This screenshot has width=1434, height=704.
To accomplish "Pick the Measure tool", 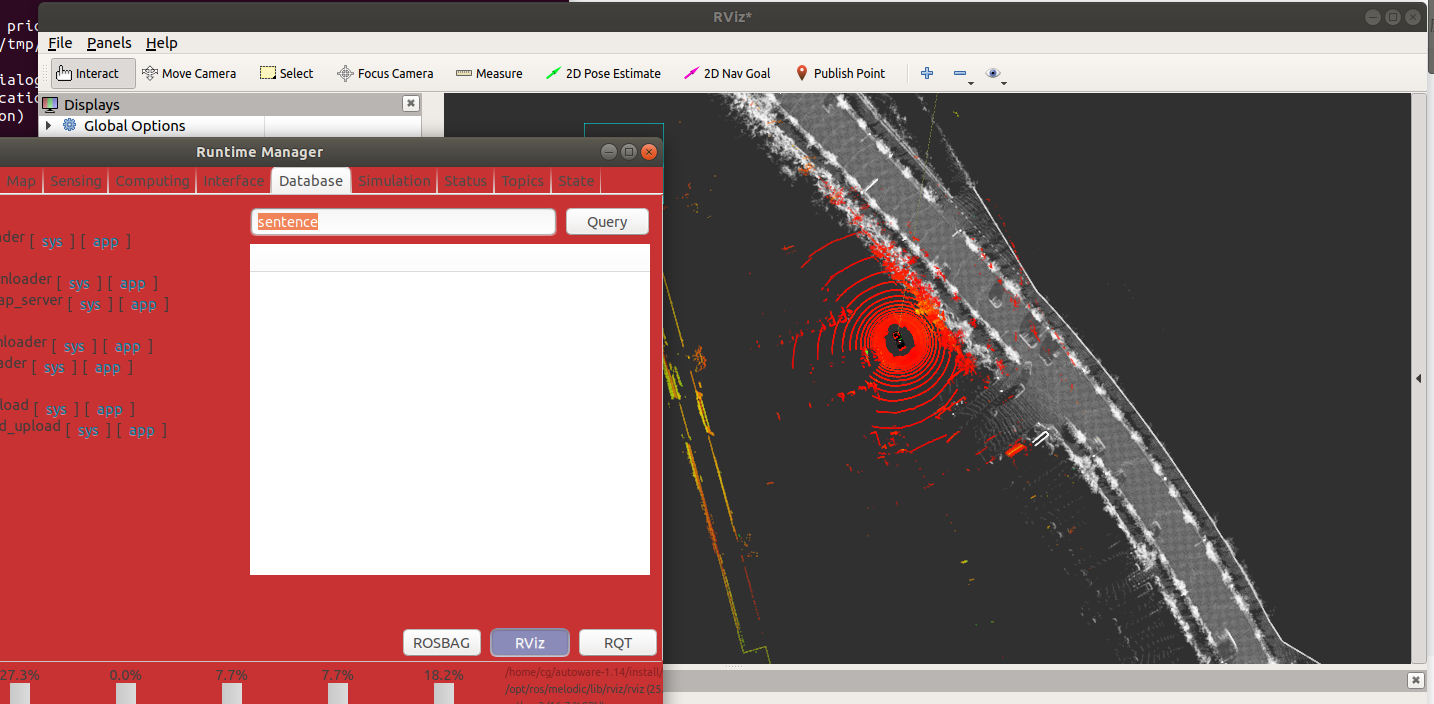I will (x=489, y=73).
